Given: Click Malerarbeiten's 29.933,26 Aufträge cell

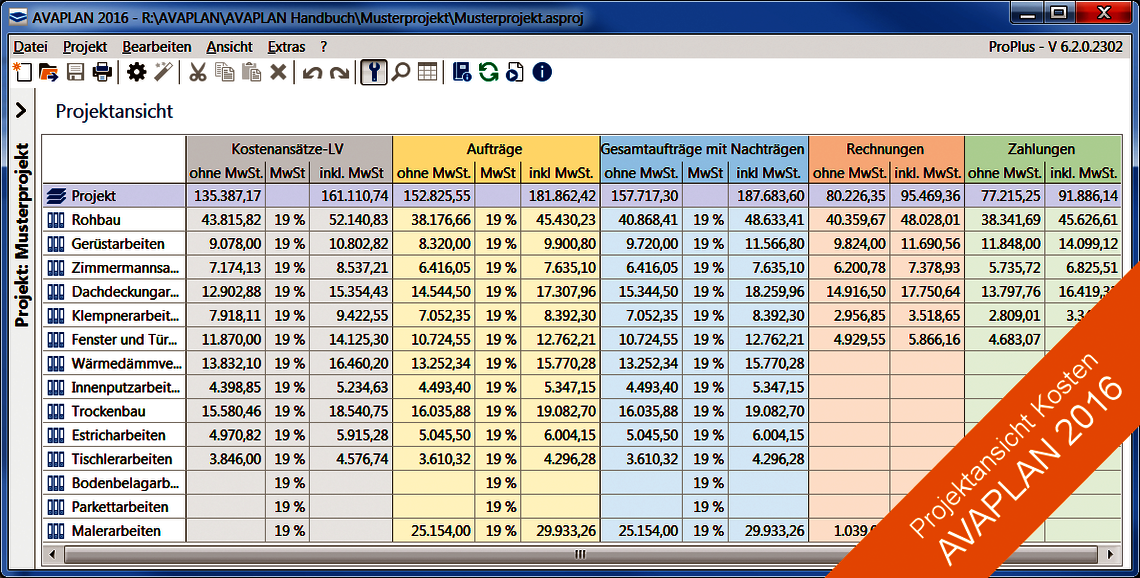Looking at the screenshot, I should (x=560, y=531).
